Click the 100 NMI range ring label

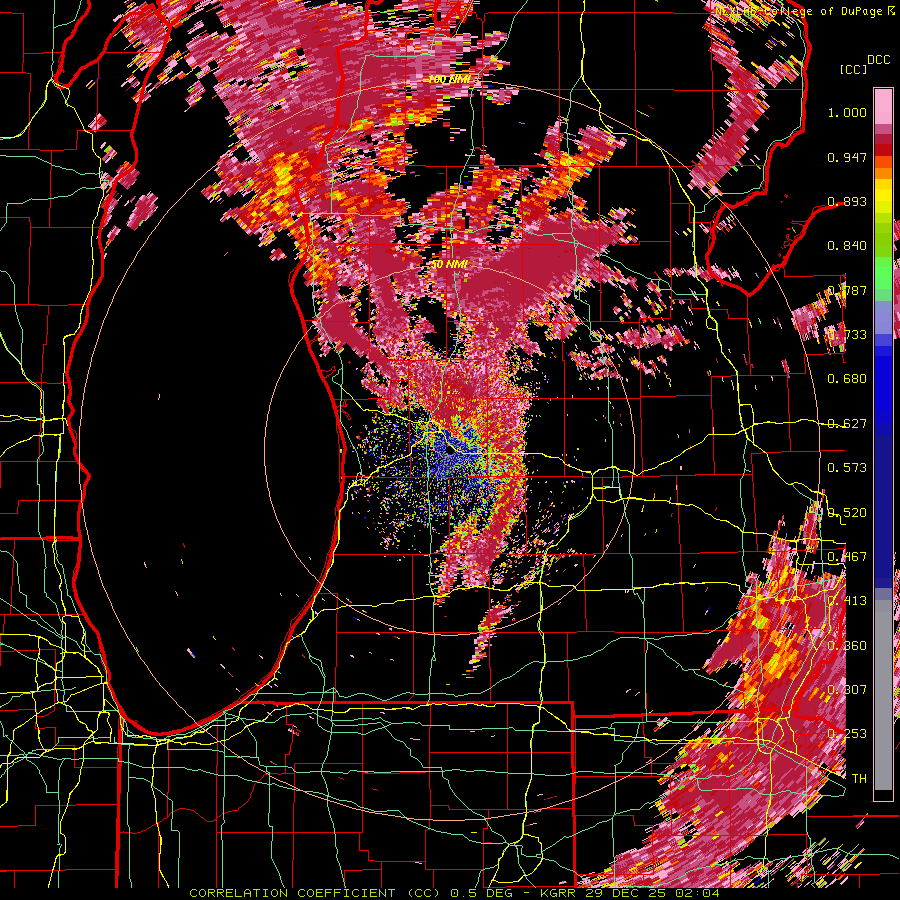[449, 79]
